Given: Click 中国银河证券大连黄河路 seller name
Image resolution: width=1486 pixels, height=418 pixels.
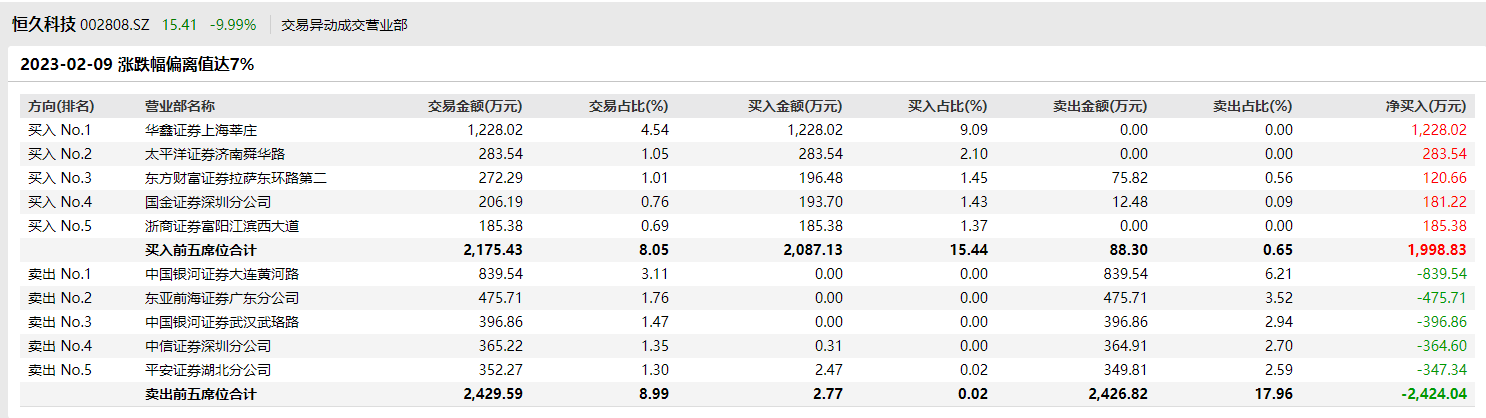Looking at the screenshot, I should point(222,274).
